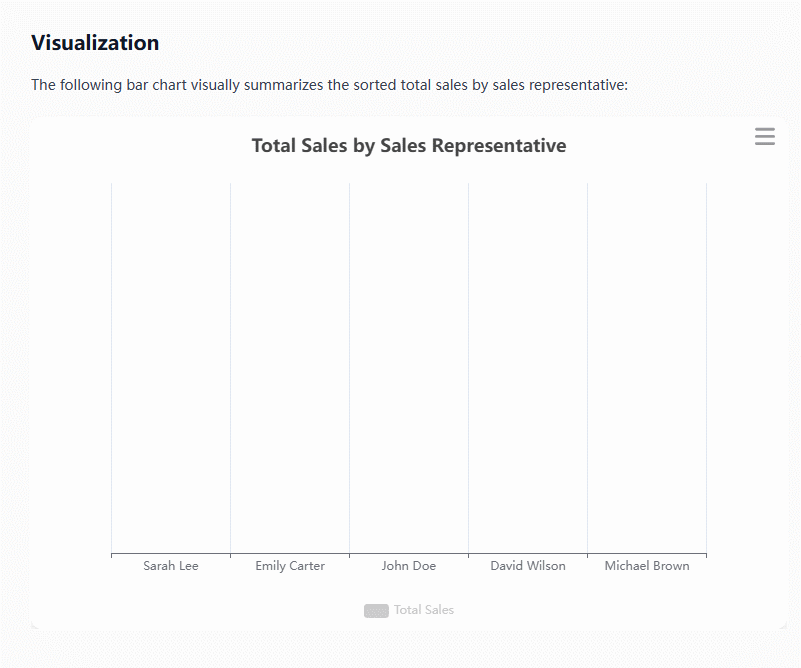801x668 pixels.
Task: Click the plot area above David Wilson
Action: pos(528,368)
